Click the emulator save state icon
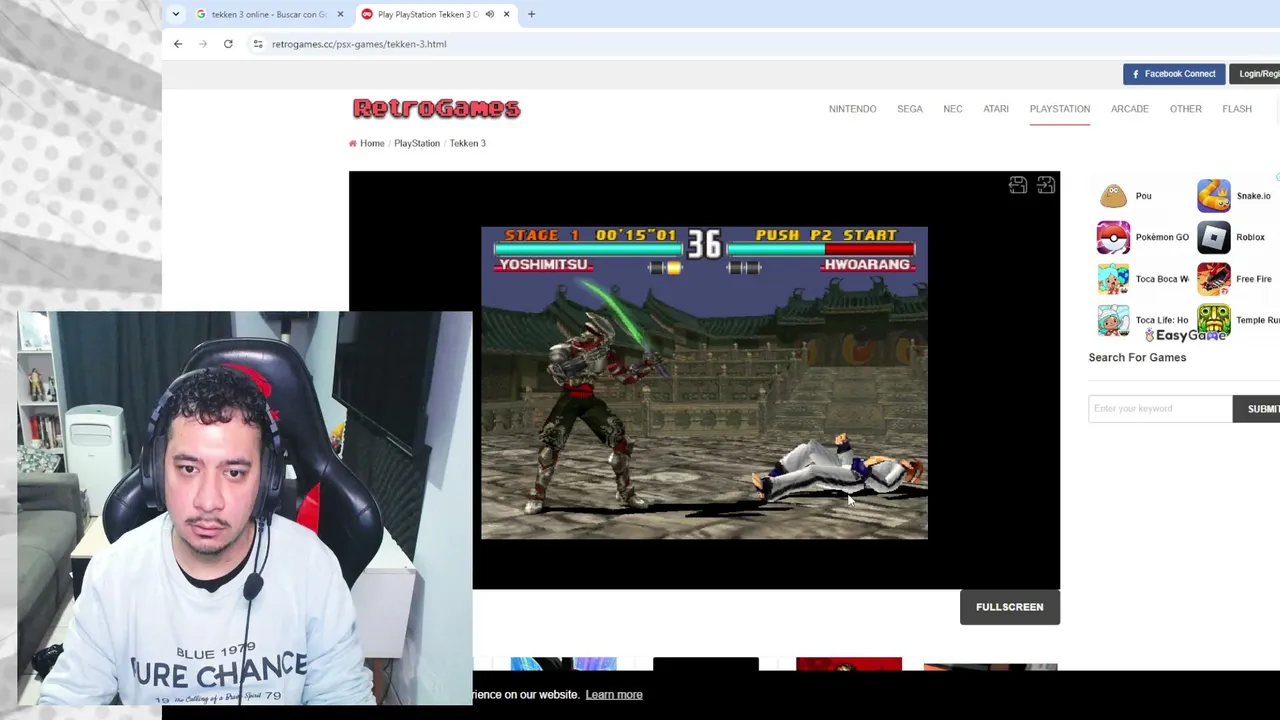Viewport: 1280px width, 720px height. point(1018,185)
